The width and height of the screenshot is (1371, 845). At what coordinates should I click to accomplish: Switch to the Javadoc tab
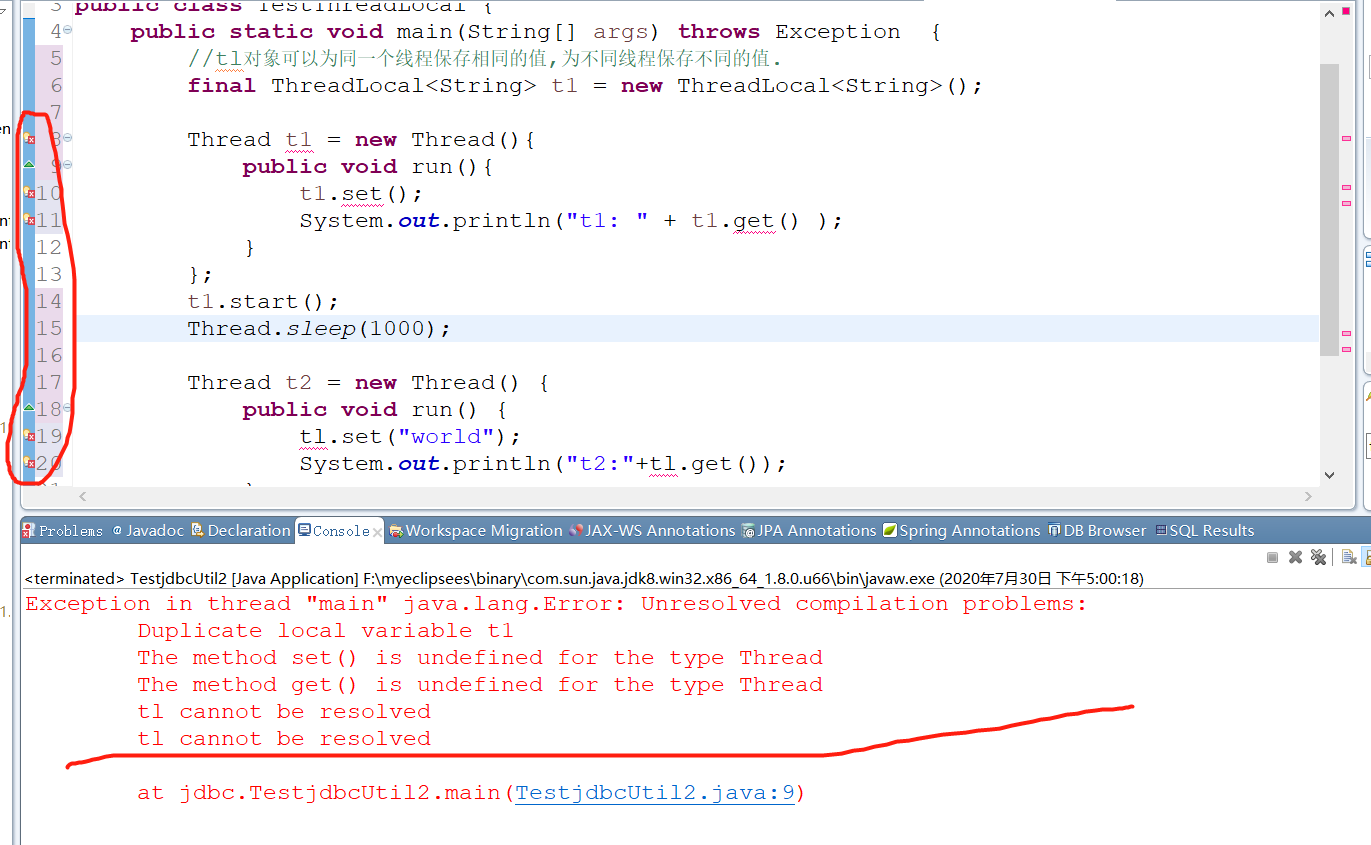148,531
